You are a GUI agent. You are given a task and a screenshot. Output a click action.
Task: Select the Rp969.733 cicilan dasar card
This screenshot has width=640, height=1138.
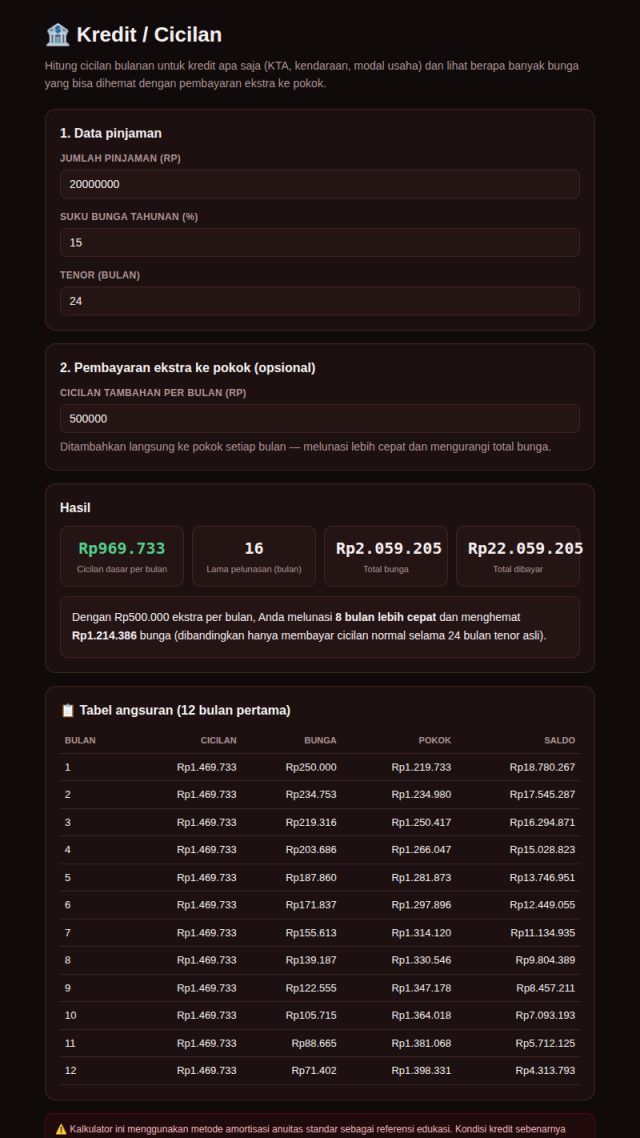122,556
